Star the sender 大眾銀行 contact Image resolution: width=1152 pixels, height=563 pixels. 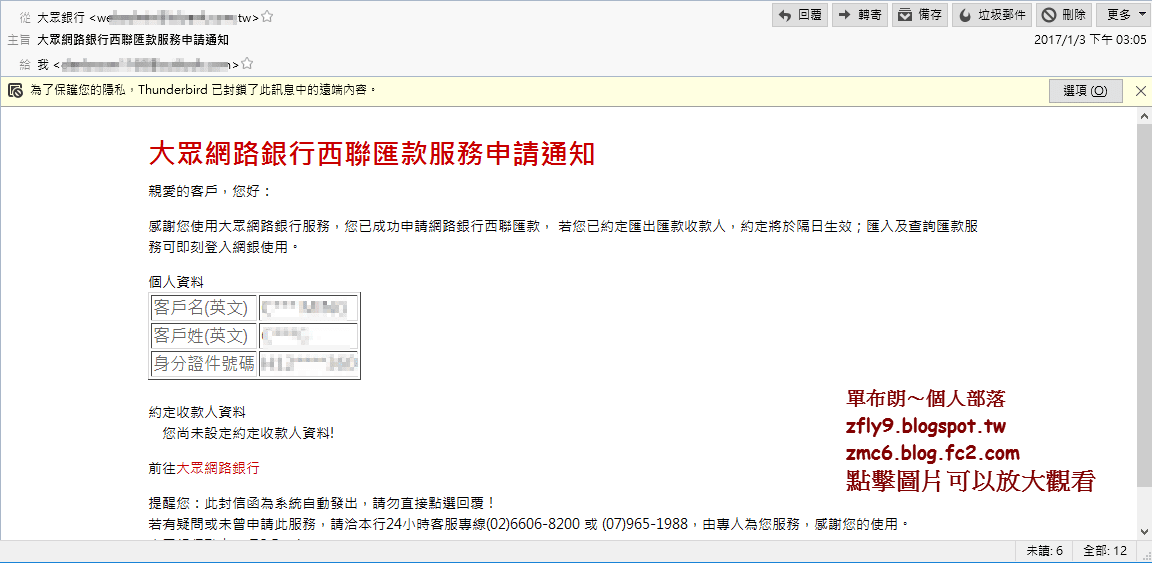coord(268,16)
